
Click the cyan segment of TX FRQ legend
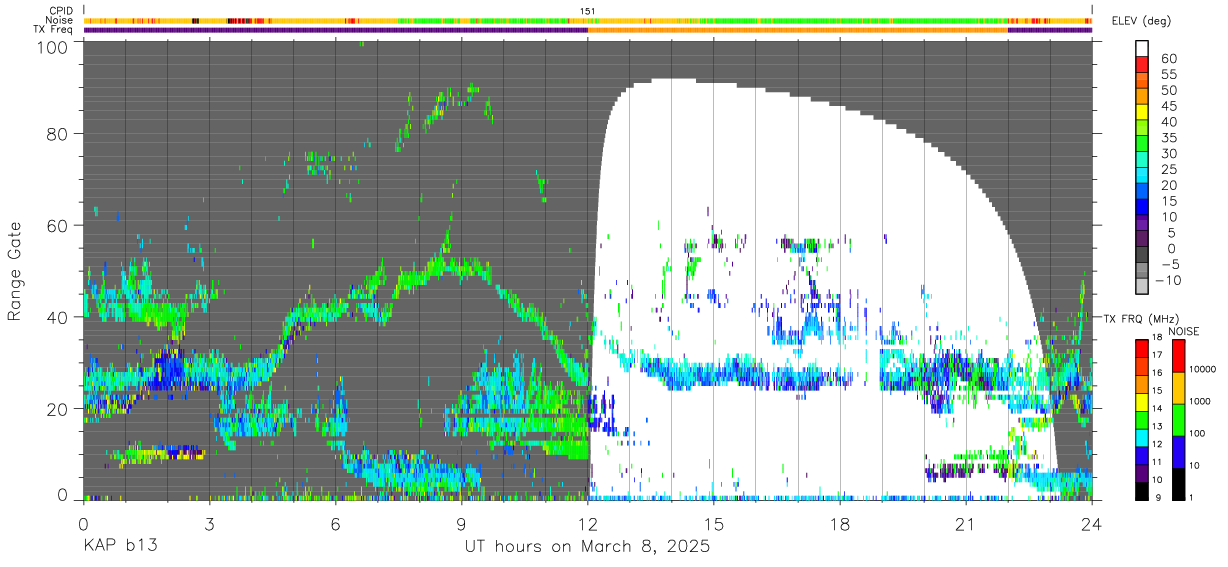click(1143, 437)
